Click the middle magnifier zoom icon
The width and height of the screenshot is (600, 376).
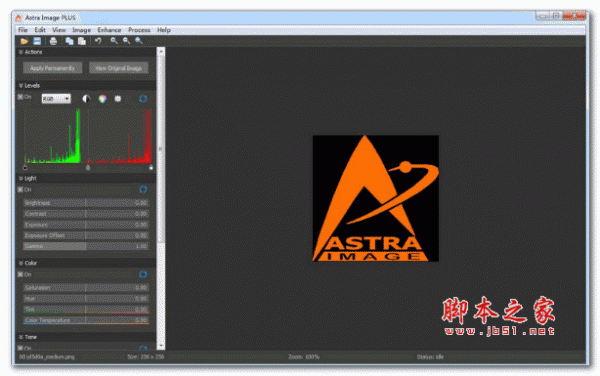point(126,41)
